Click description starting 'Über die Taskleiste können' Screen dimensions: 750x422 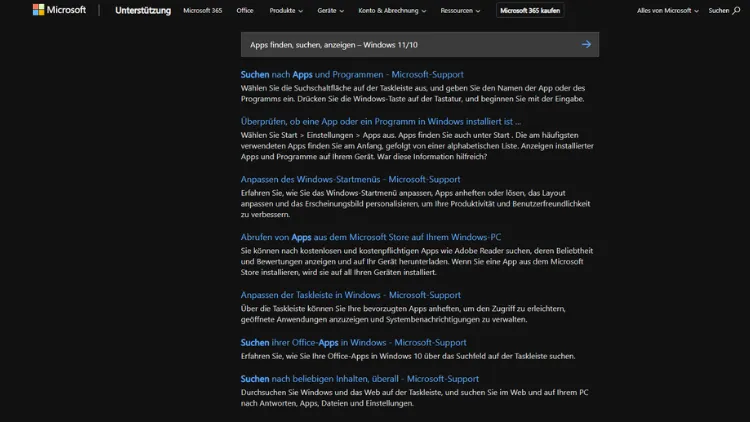[403, 314]
